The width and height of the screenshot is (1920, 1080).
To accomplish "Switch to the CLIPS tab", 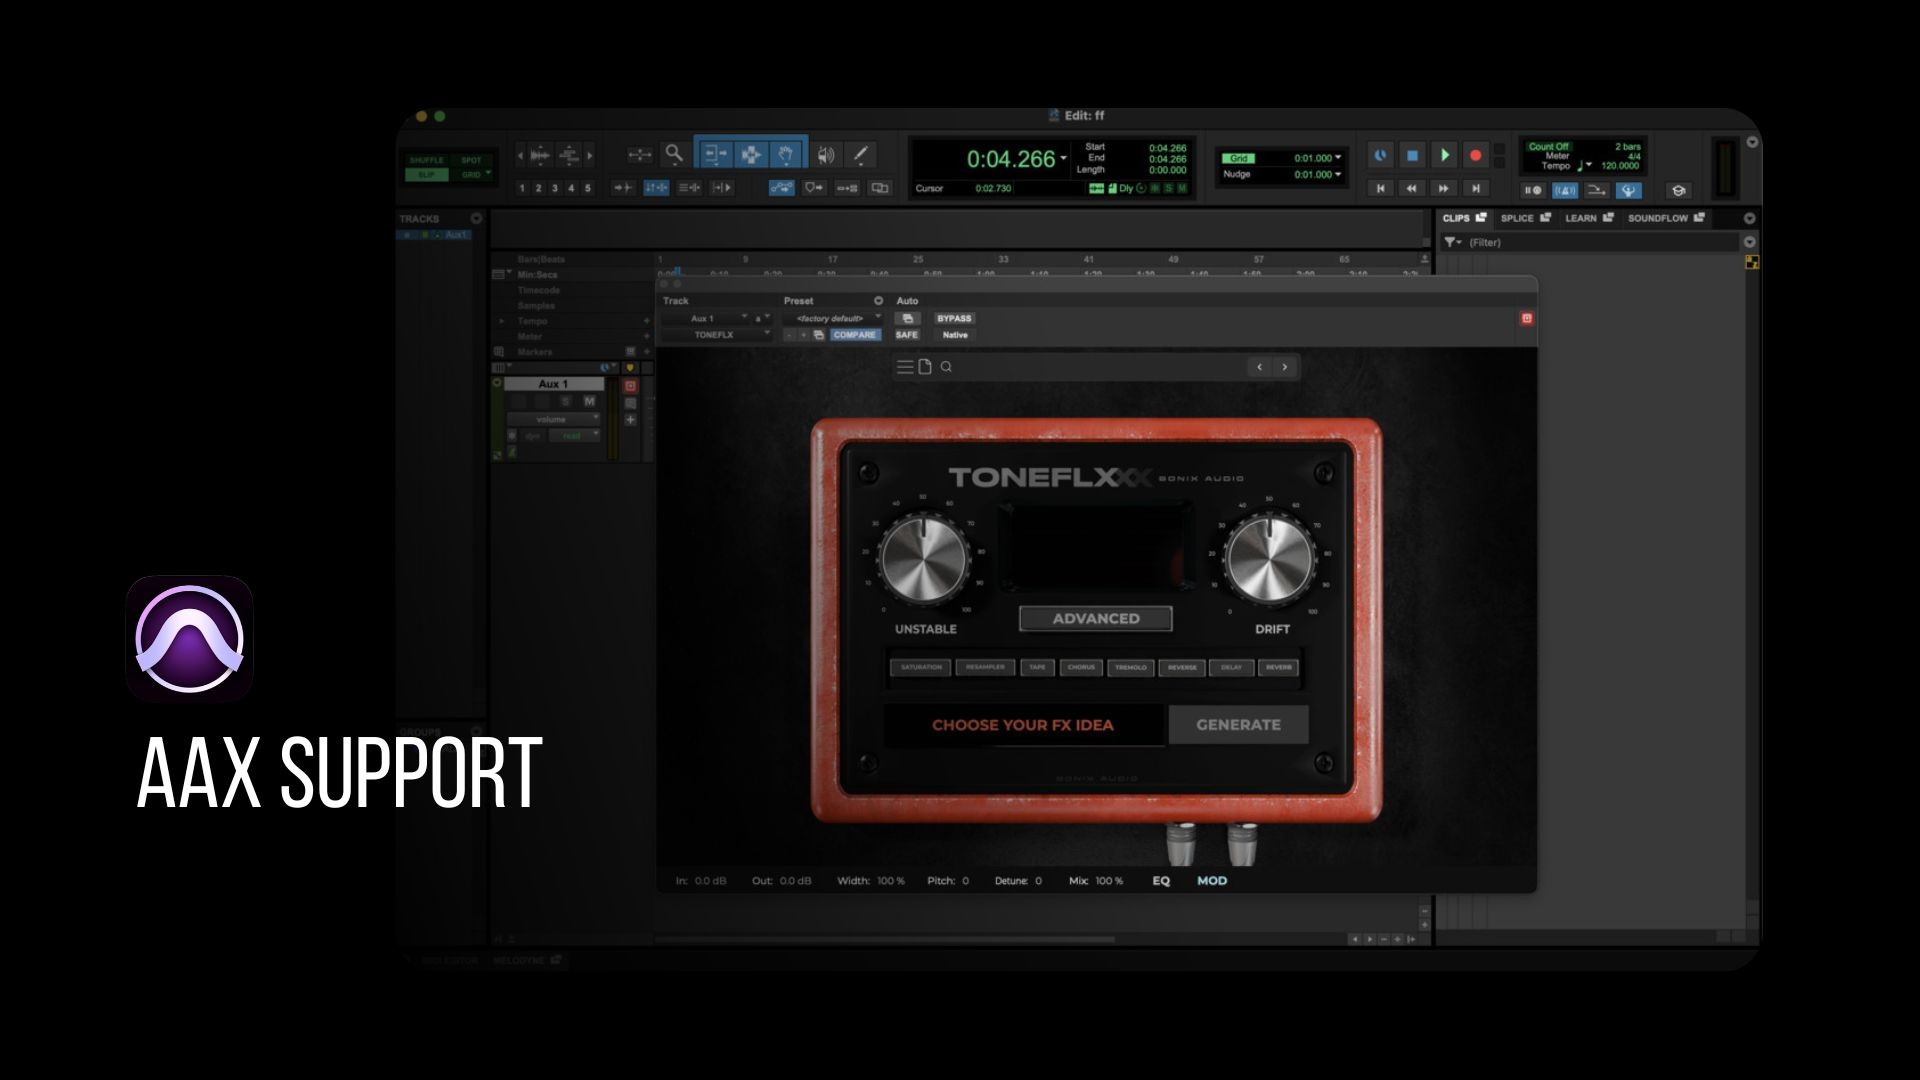I will click(x=1464, y=218).
